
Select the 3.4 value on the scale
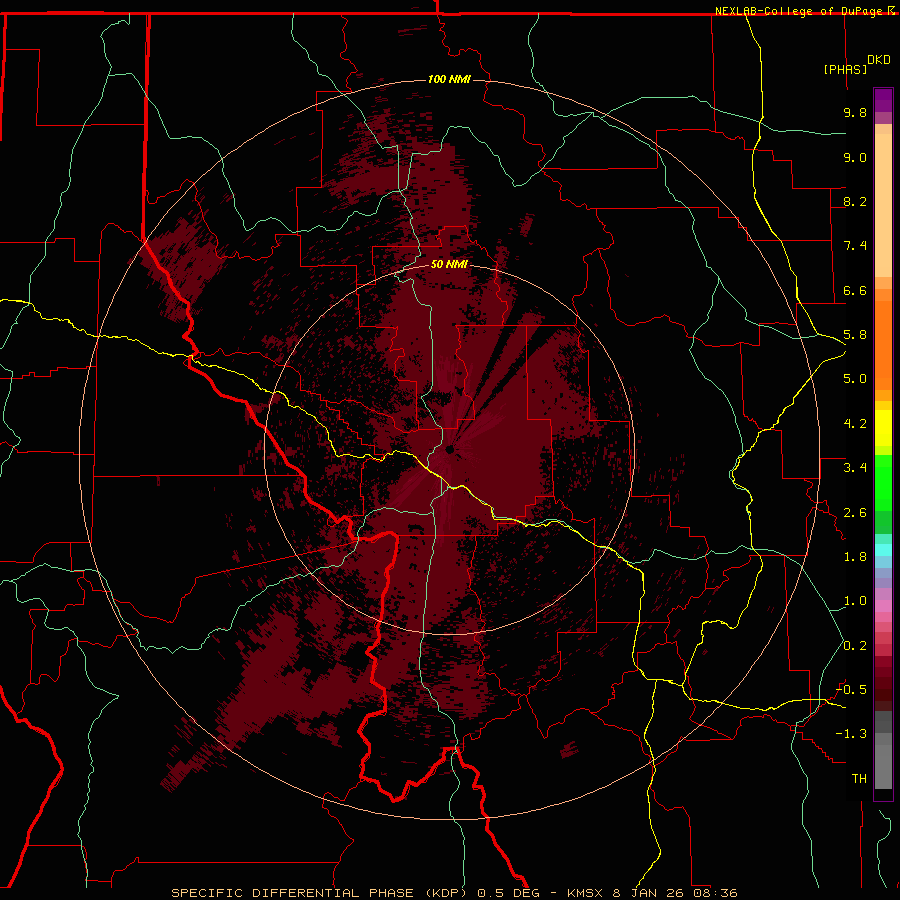[x=855, y=468]
